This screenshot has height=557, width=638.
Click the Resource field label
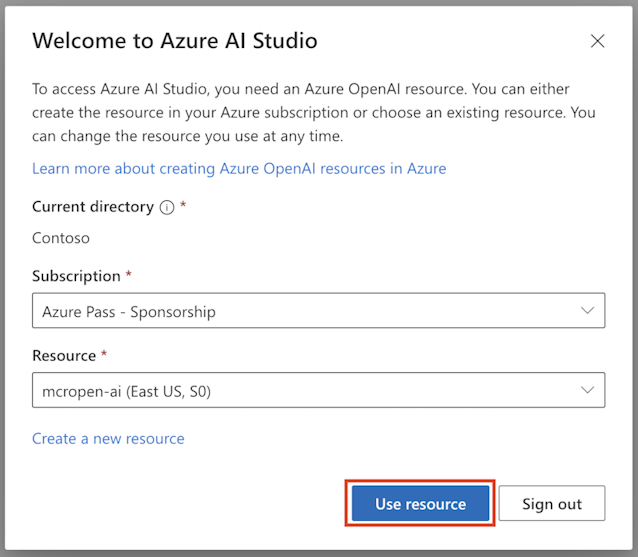pos(64,356)
